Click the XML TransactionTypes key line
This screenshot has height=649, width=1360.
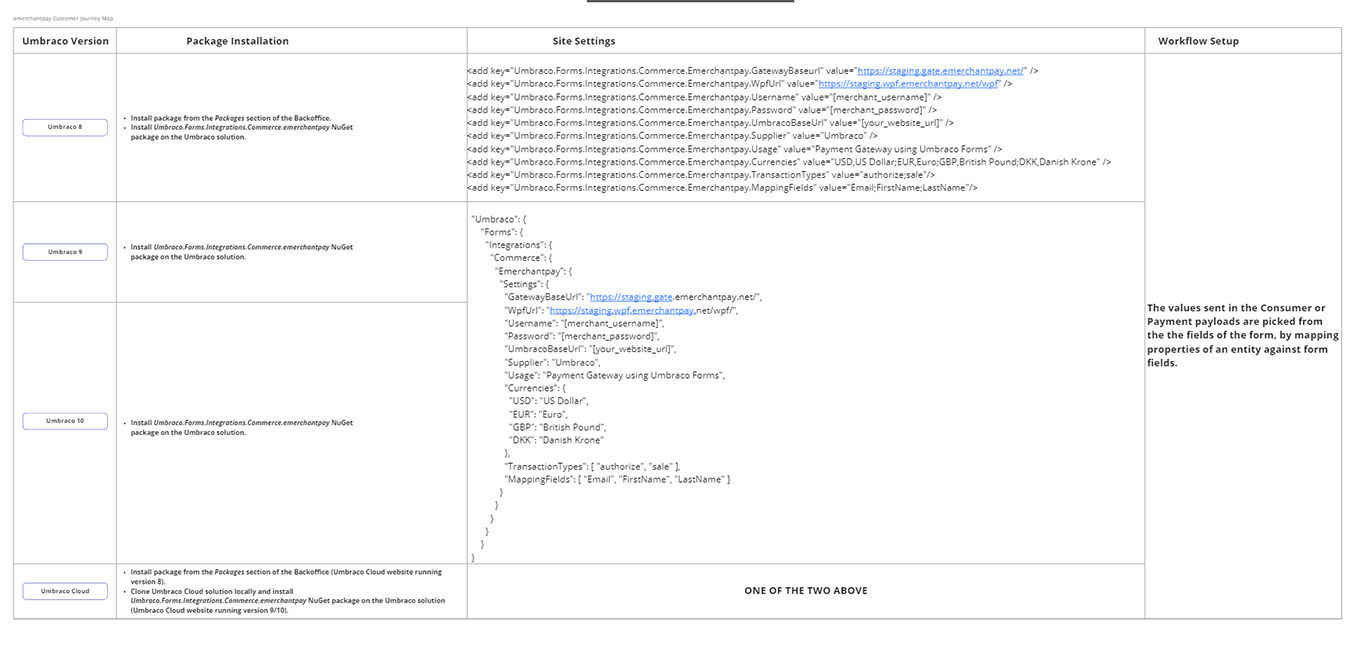click(701, 175)
